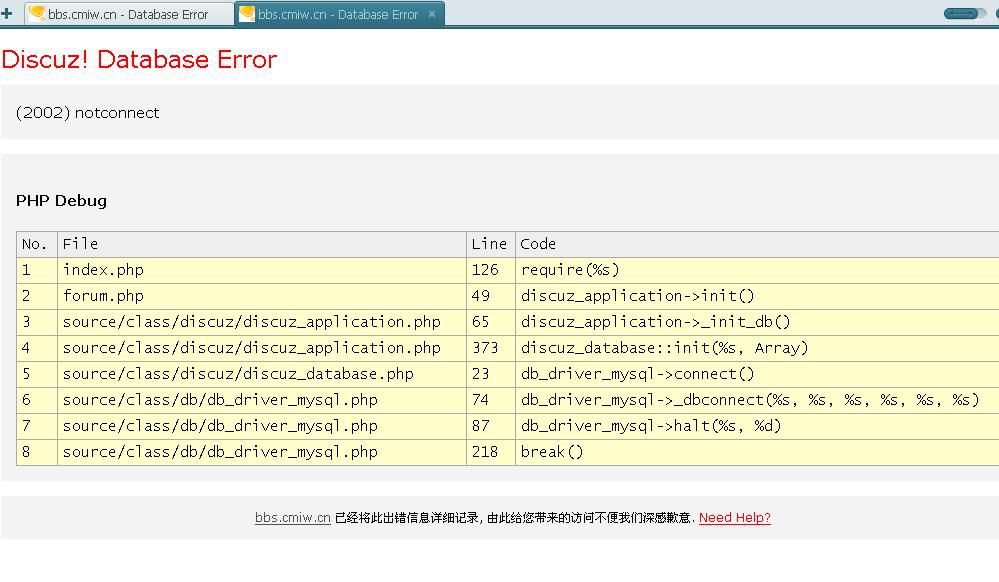Click db_driver_mysql.php file cell in row 6
This screenshot has width=999, height=582.
pyautogui.click(x=262, y=400)
